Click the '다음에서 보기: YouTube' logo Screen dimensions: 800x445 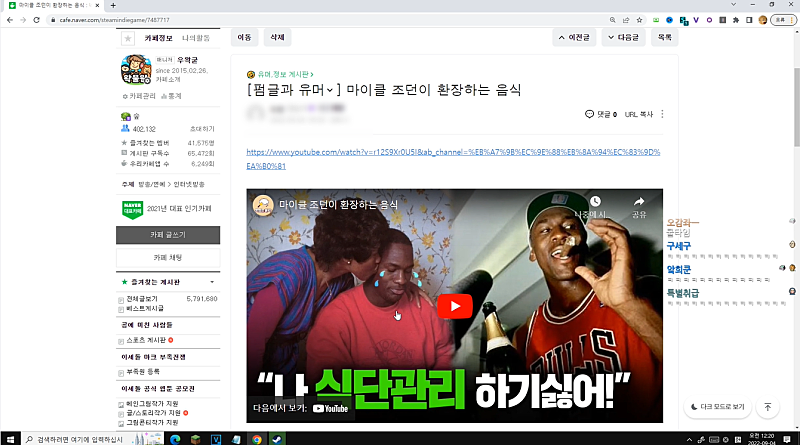(x=330, y=408)
